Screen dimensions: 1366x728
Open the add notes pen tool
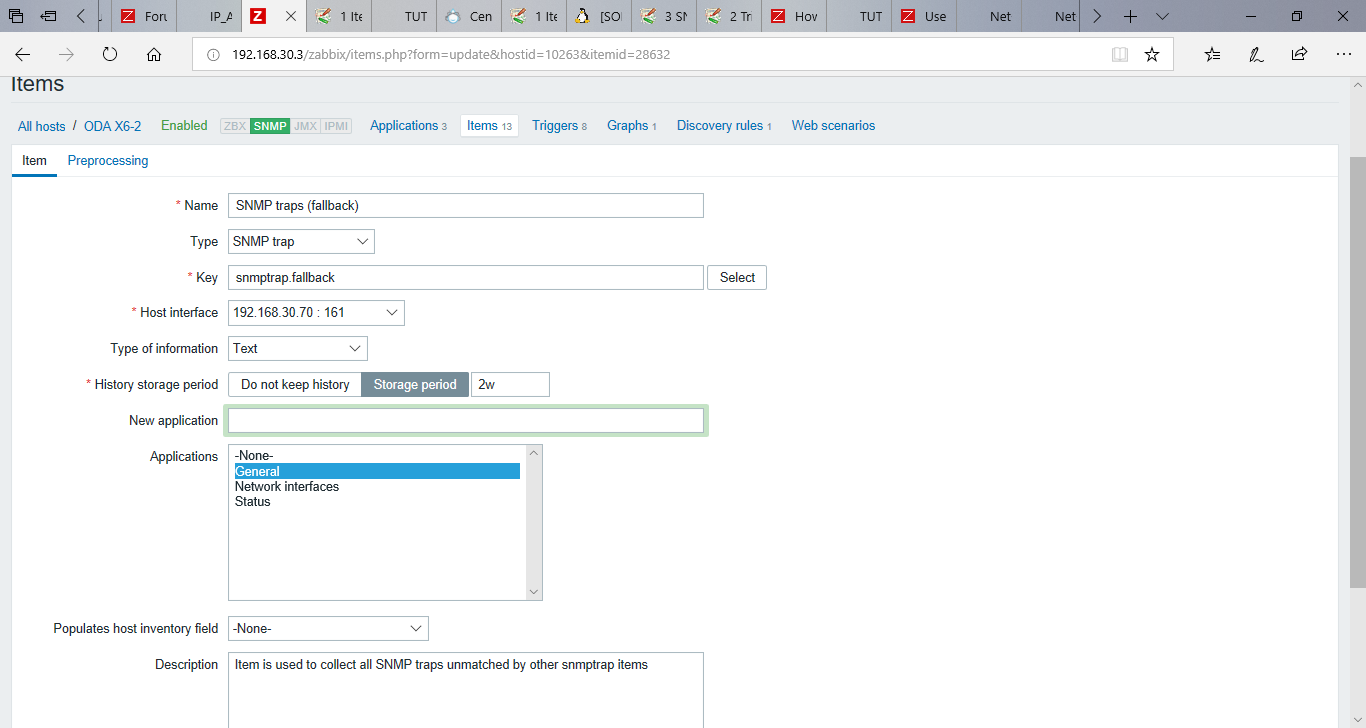pos(1256,55)
